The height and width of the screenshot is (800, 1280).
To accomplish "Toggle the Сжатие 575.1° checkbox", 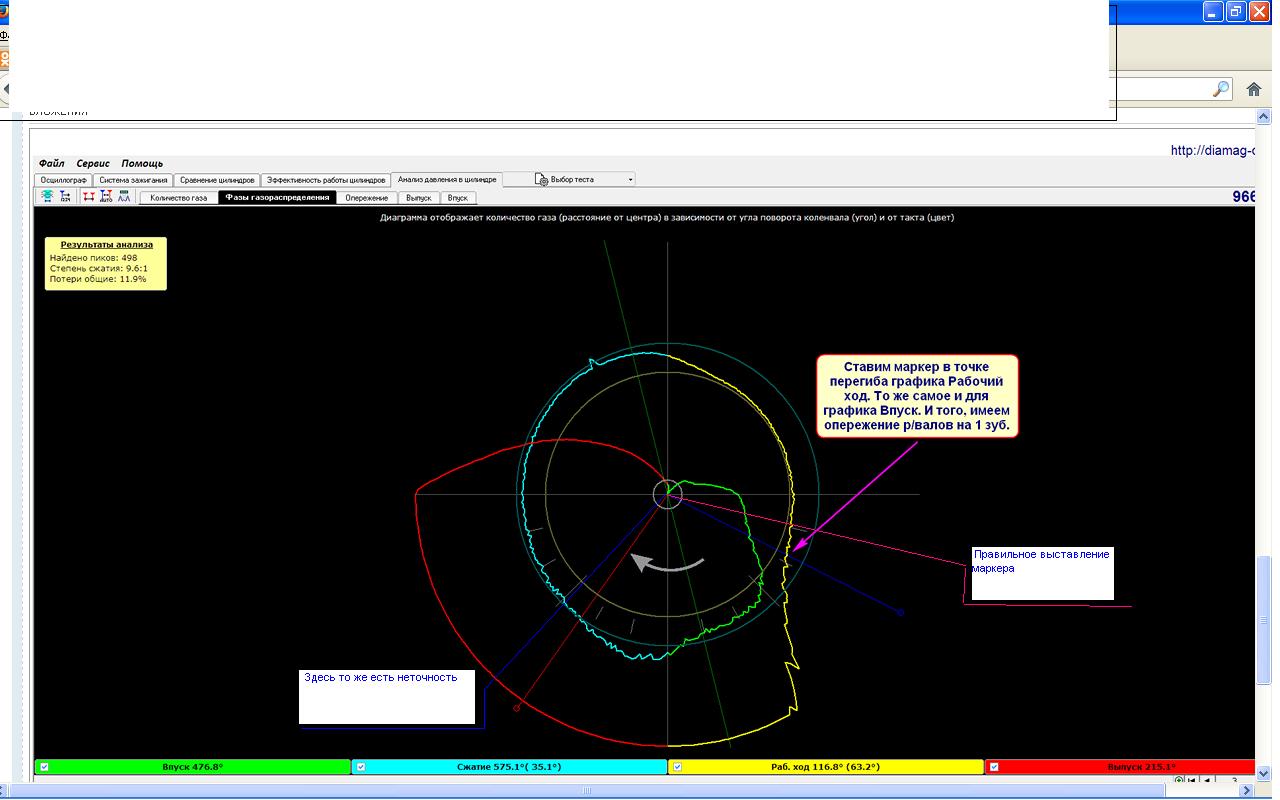I will 361,767.
